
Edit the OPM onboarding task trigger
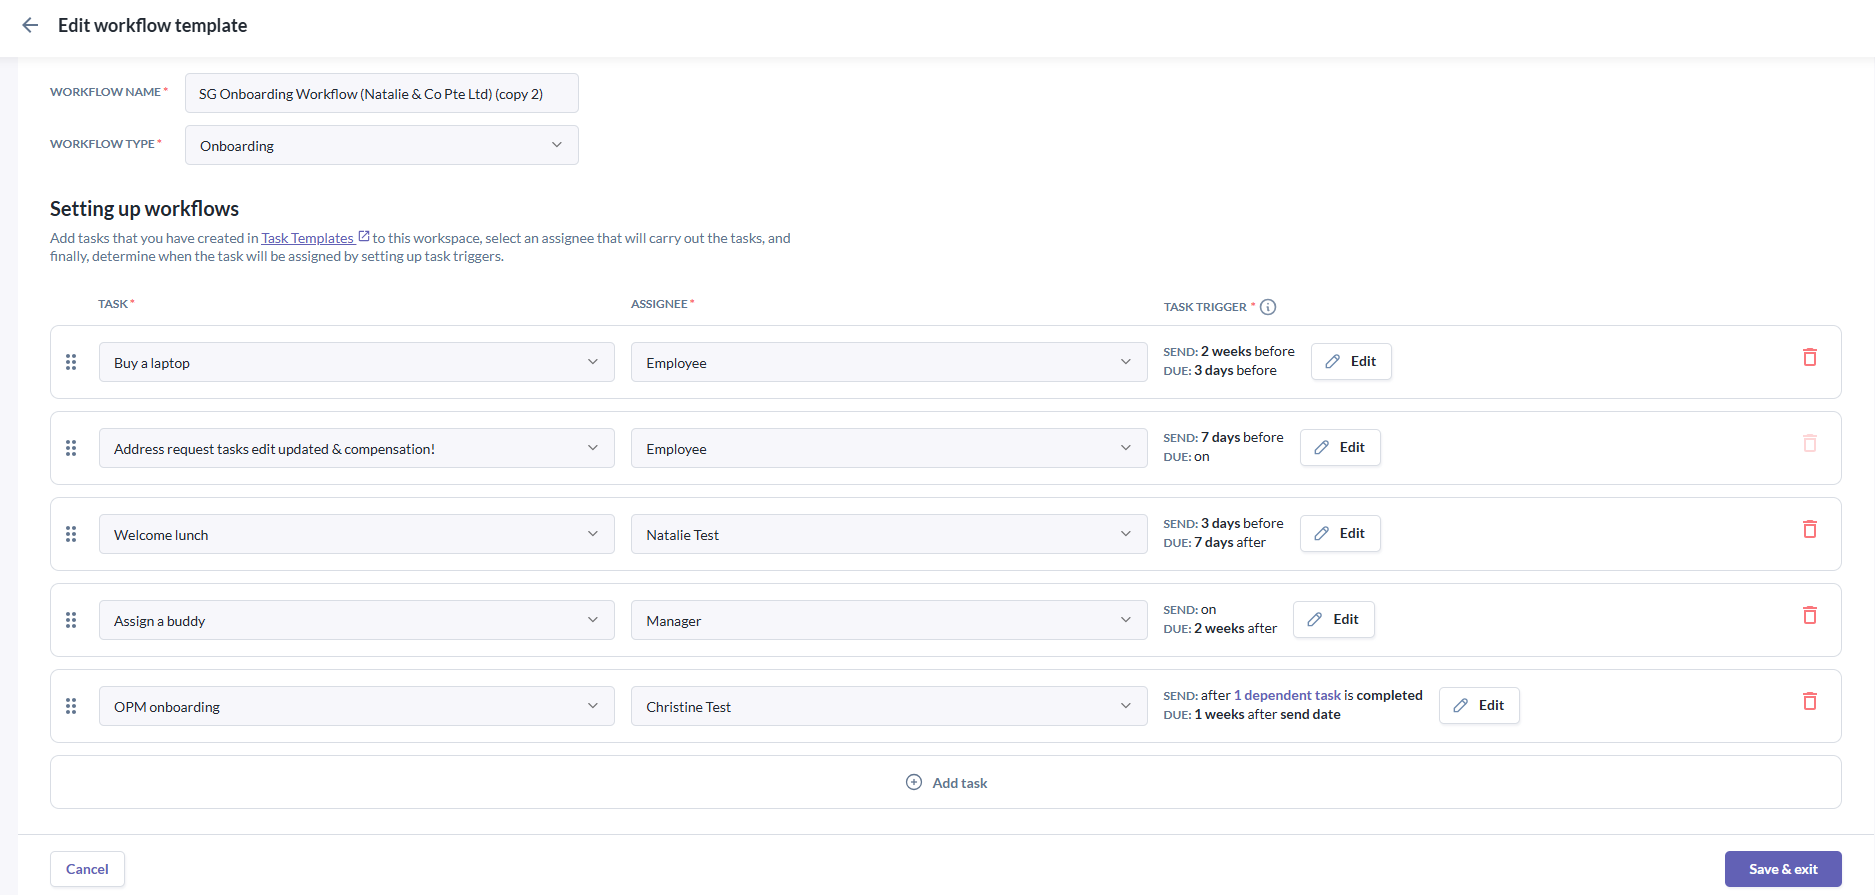click(x=1479, y=705)
